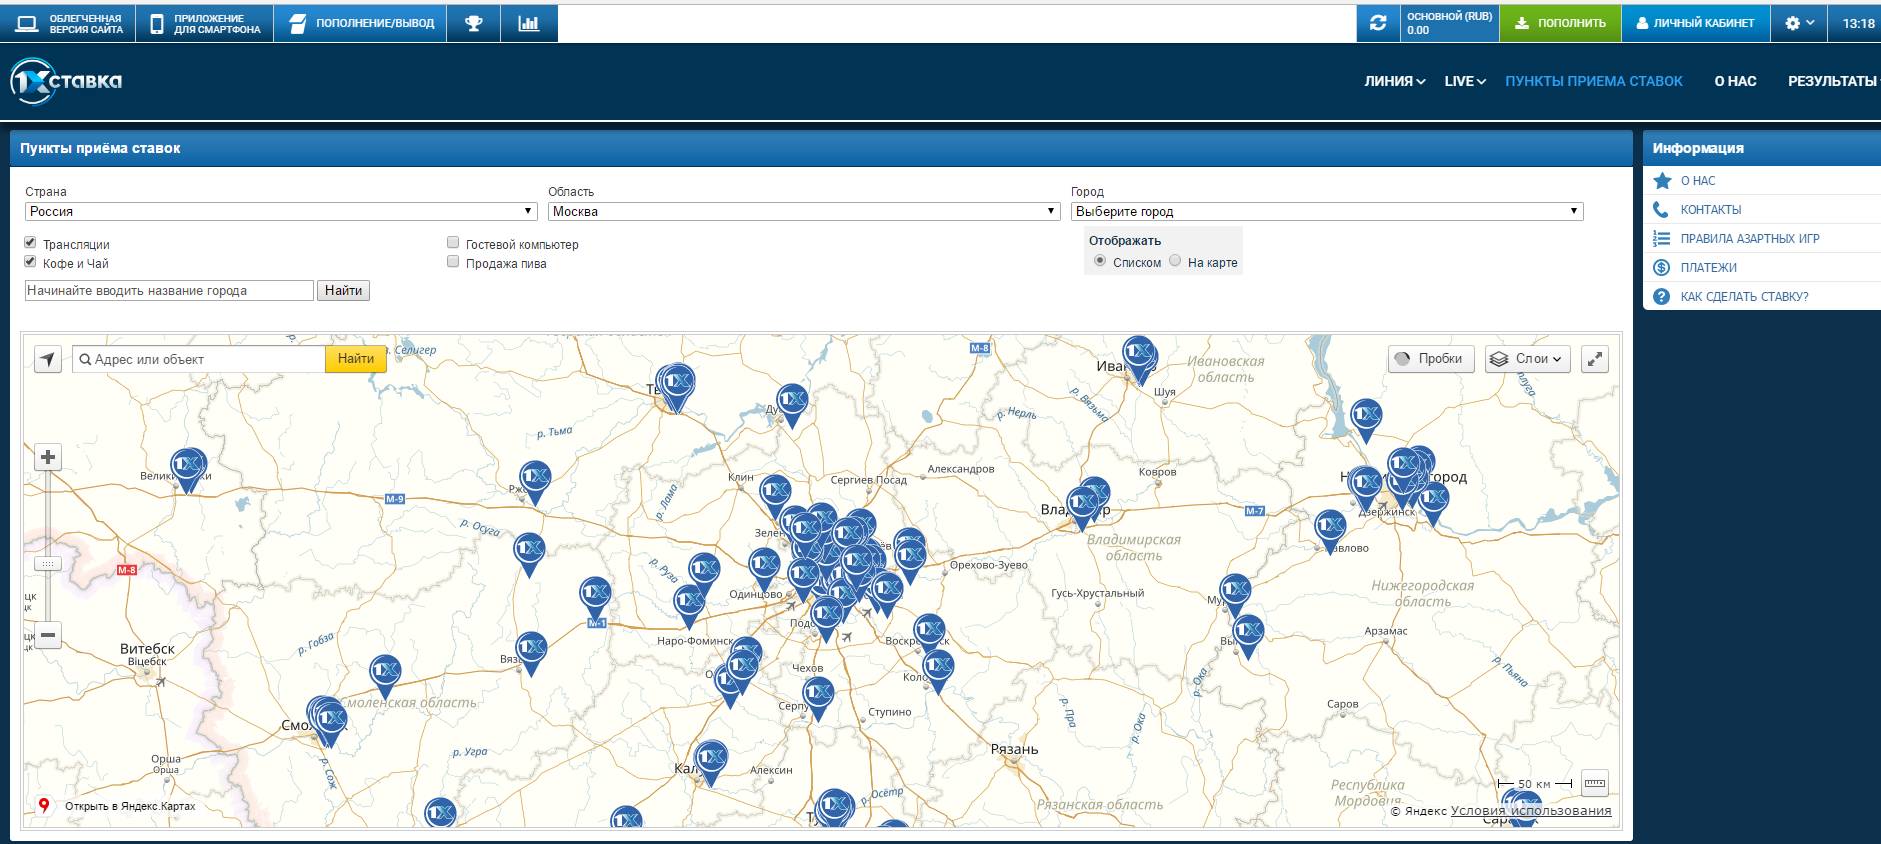Click the green ПОПОЛНИТЬ button

pyautogui.click(x=1560, y=23)
